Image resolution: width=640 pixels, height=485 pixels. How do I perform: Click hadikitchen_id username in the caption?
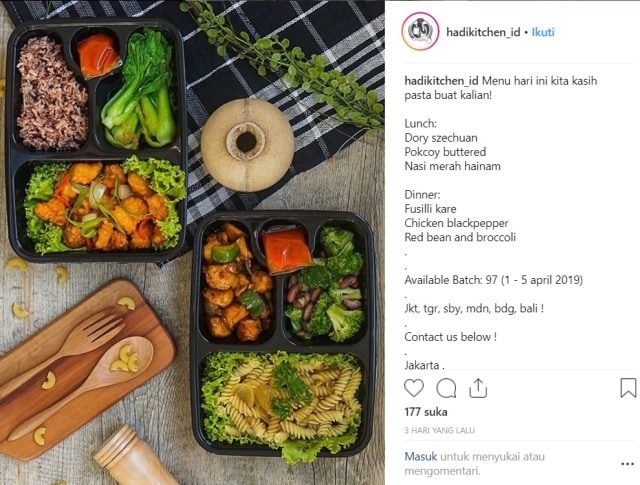click(441, 81)
